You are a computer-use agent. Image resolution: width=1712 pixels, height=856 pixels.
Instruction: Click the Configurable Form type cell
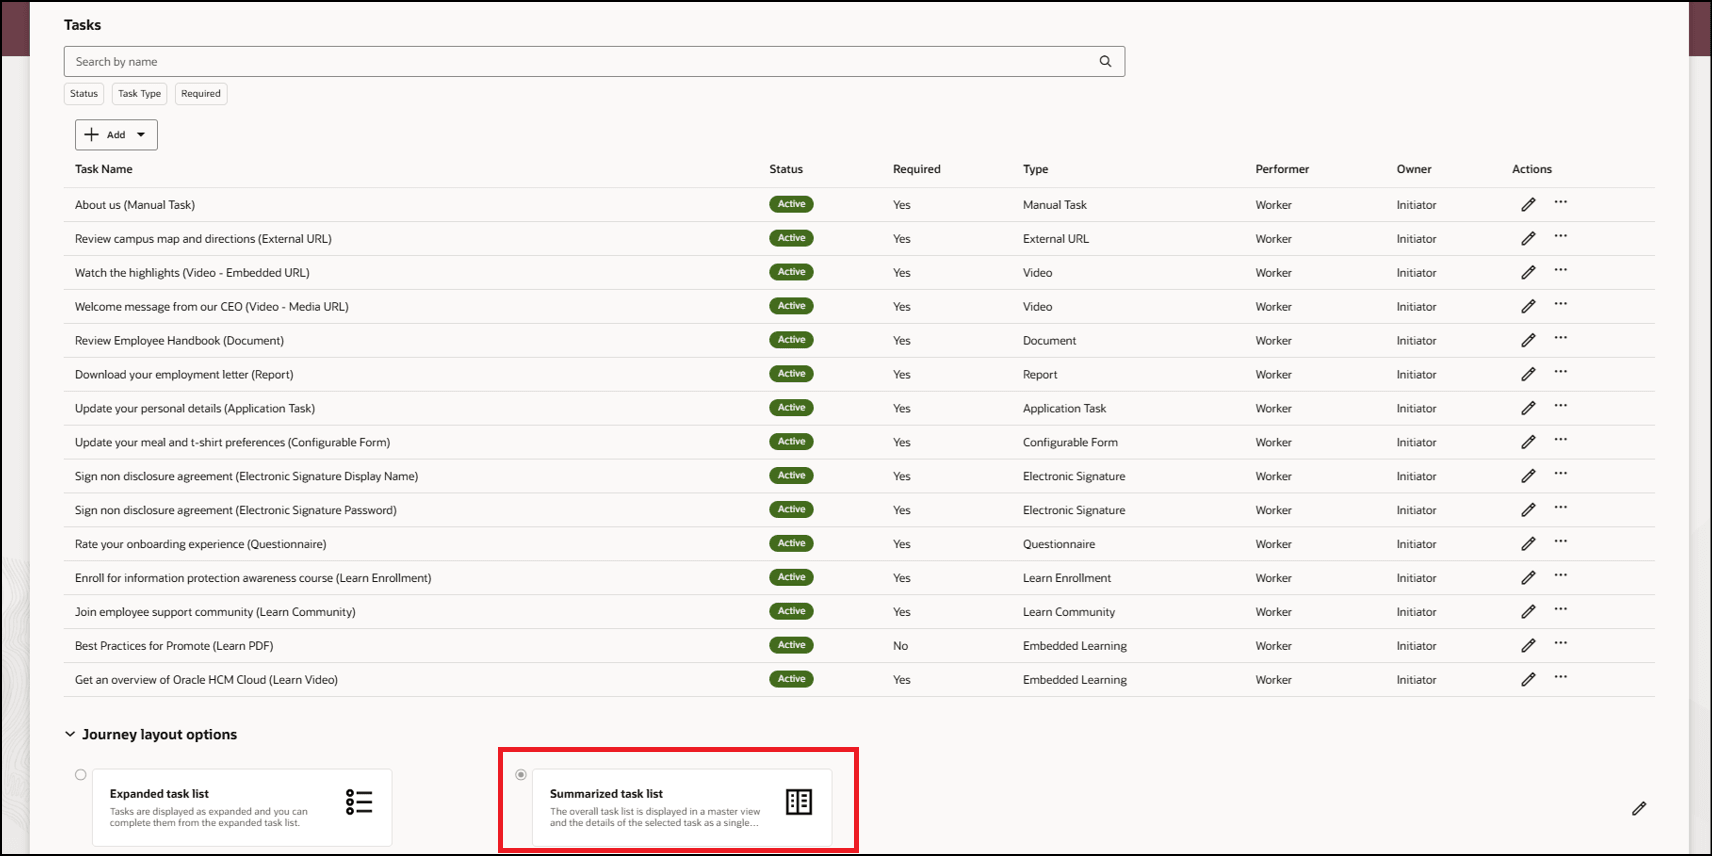pyautogui.click(x=1070, y=443)
